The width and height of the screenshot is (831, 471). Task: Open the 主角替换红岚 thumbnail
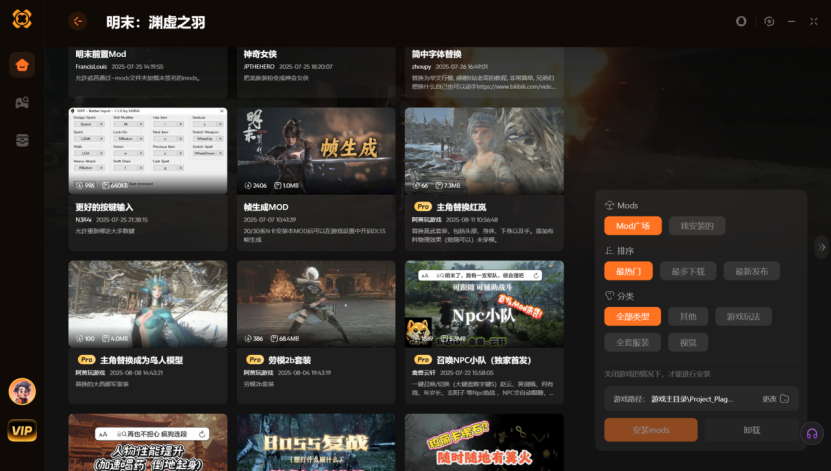(x=484, y=151)
